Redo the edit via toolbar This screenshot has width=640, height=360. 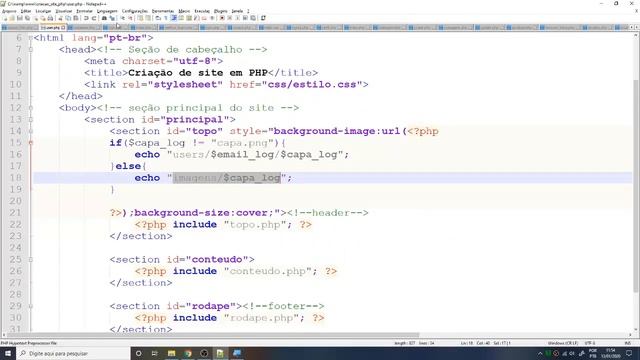[93, 18]
